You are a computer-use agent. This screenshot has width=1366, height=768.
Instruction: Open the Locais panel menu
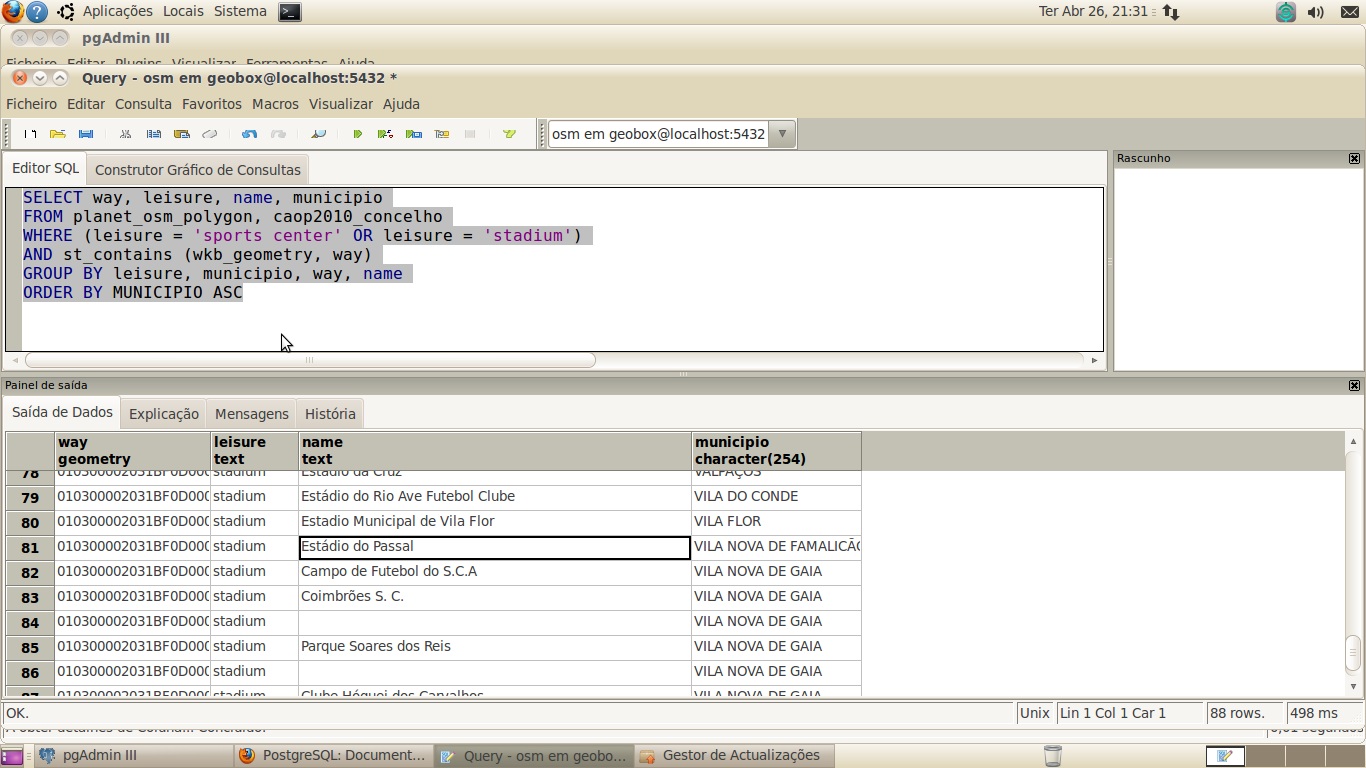point(183,11)
